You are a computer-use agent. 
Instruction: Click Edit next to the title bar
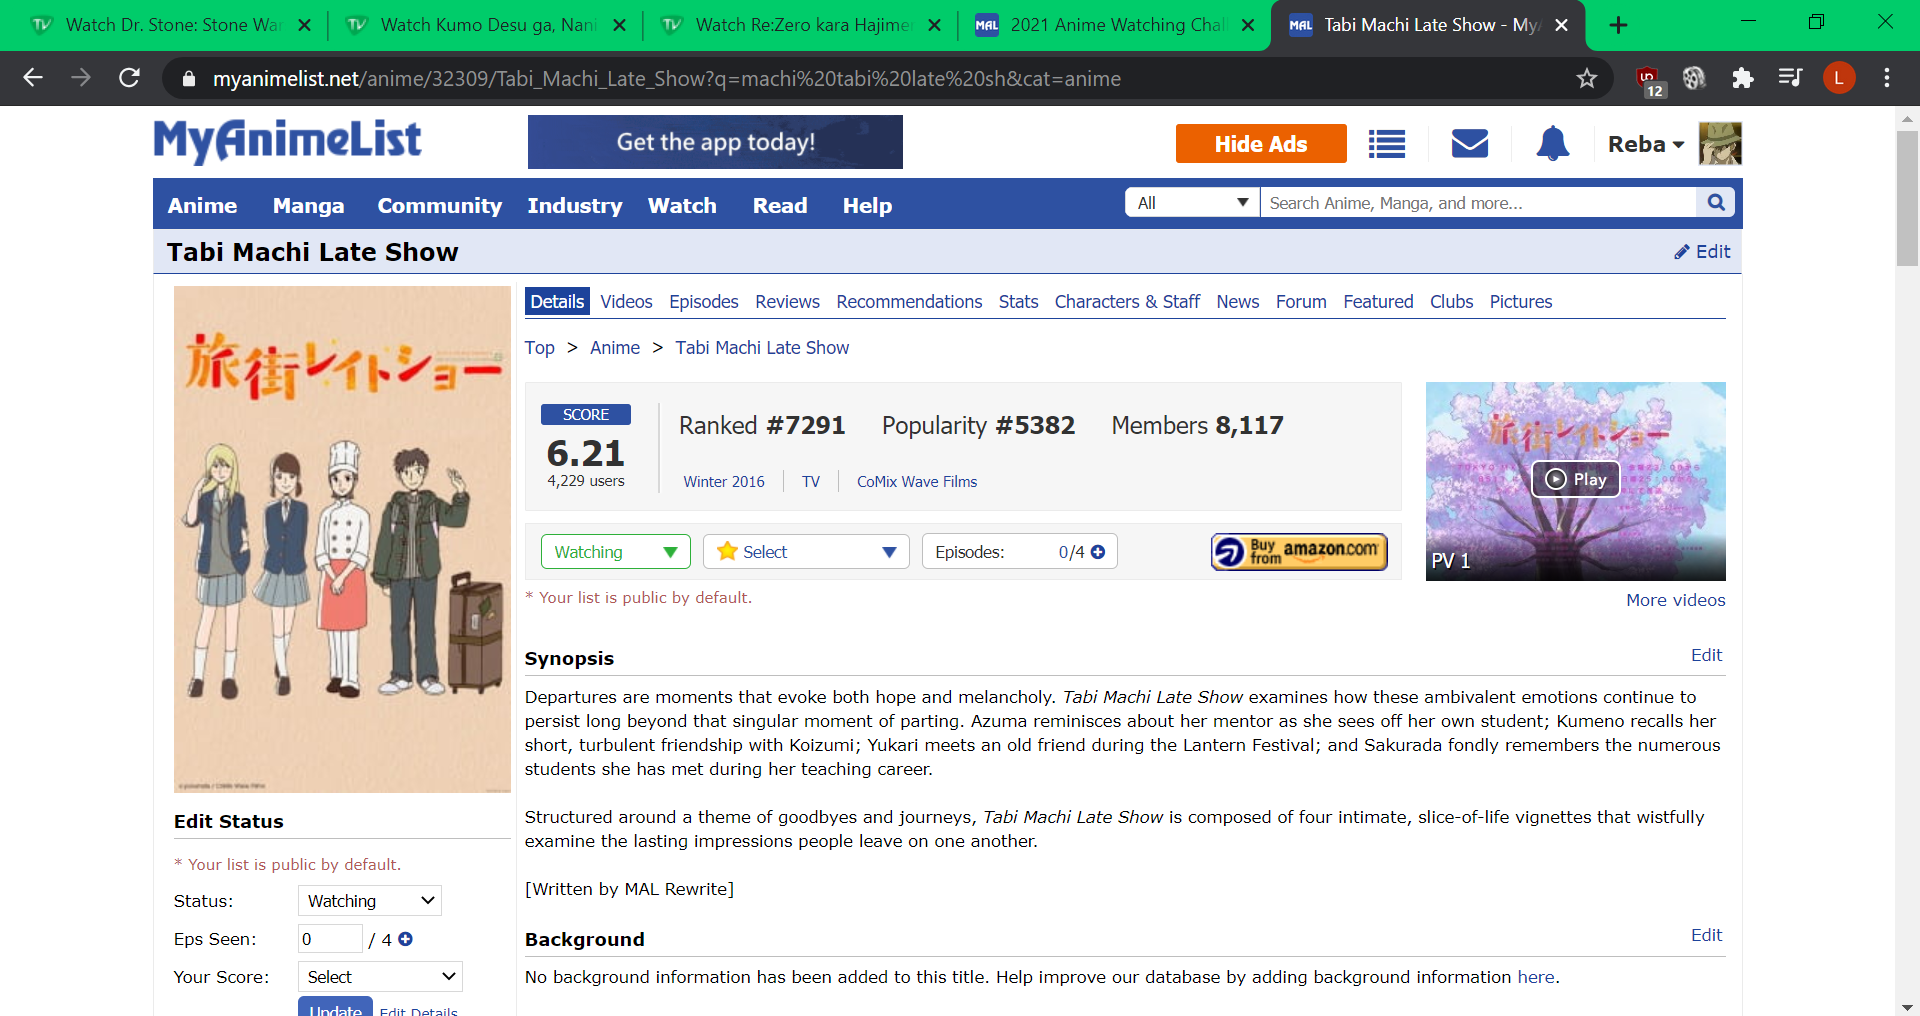[1702, 252]
